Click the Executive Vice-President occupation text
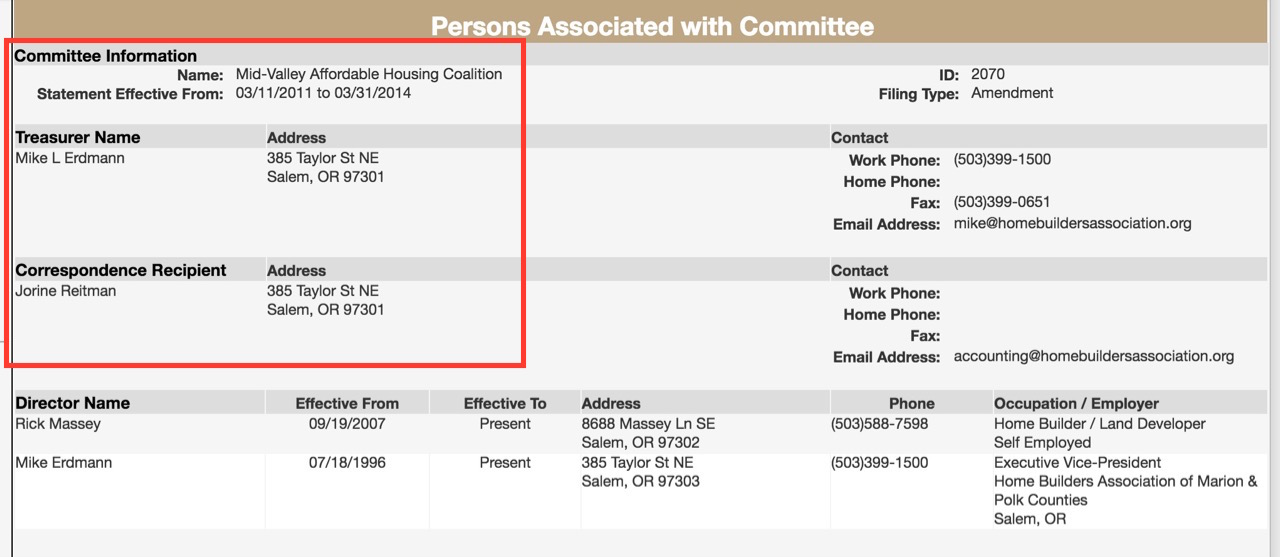The image size is (1280, 557). 1077,463
